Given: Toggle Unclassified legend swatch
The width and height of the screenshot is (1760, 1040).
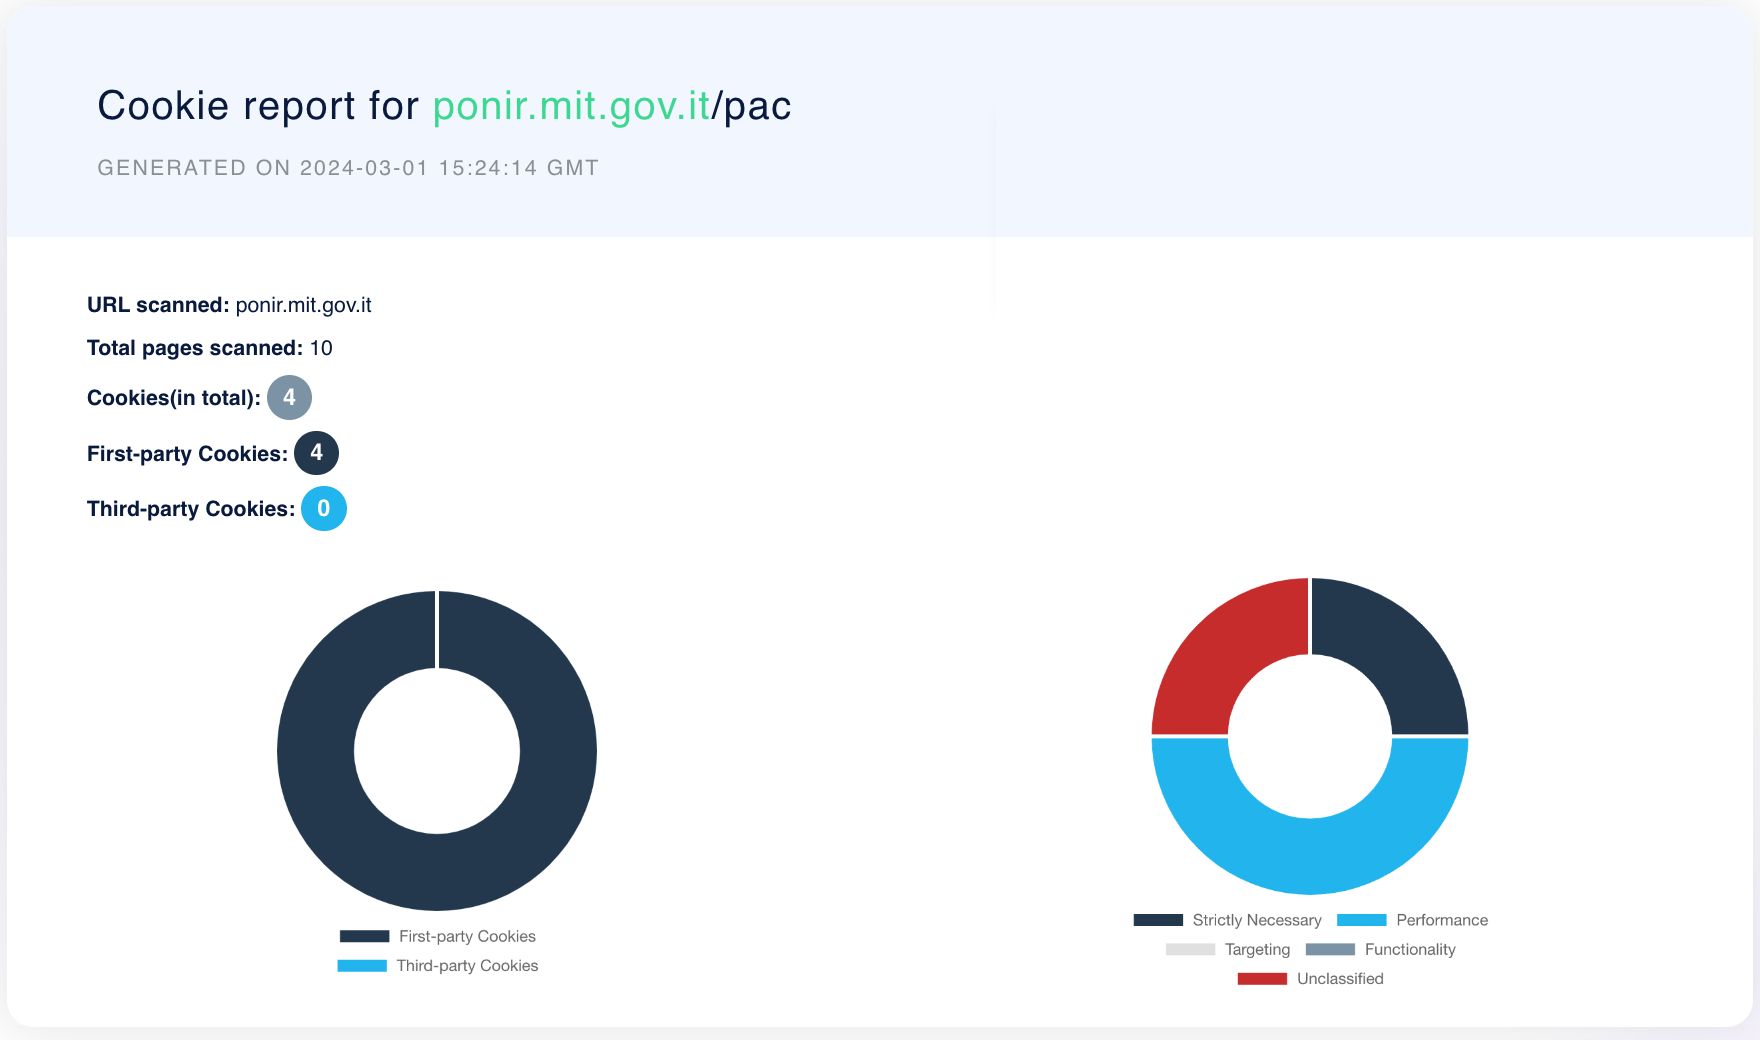Looking at the screenshot, I should pyautogui.click(x=1262, y=979).
